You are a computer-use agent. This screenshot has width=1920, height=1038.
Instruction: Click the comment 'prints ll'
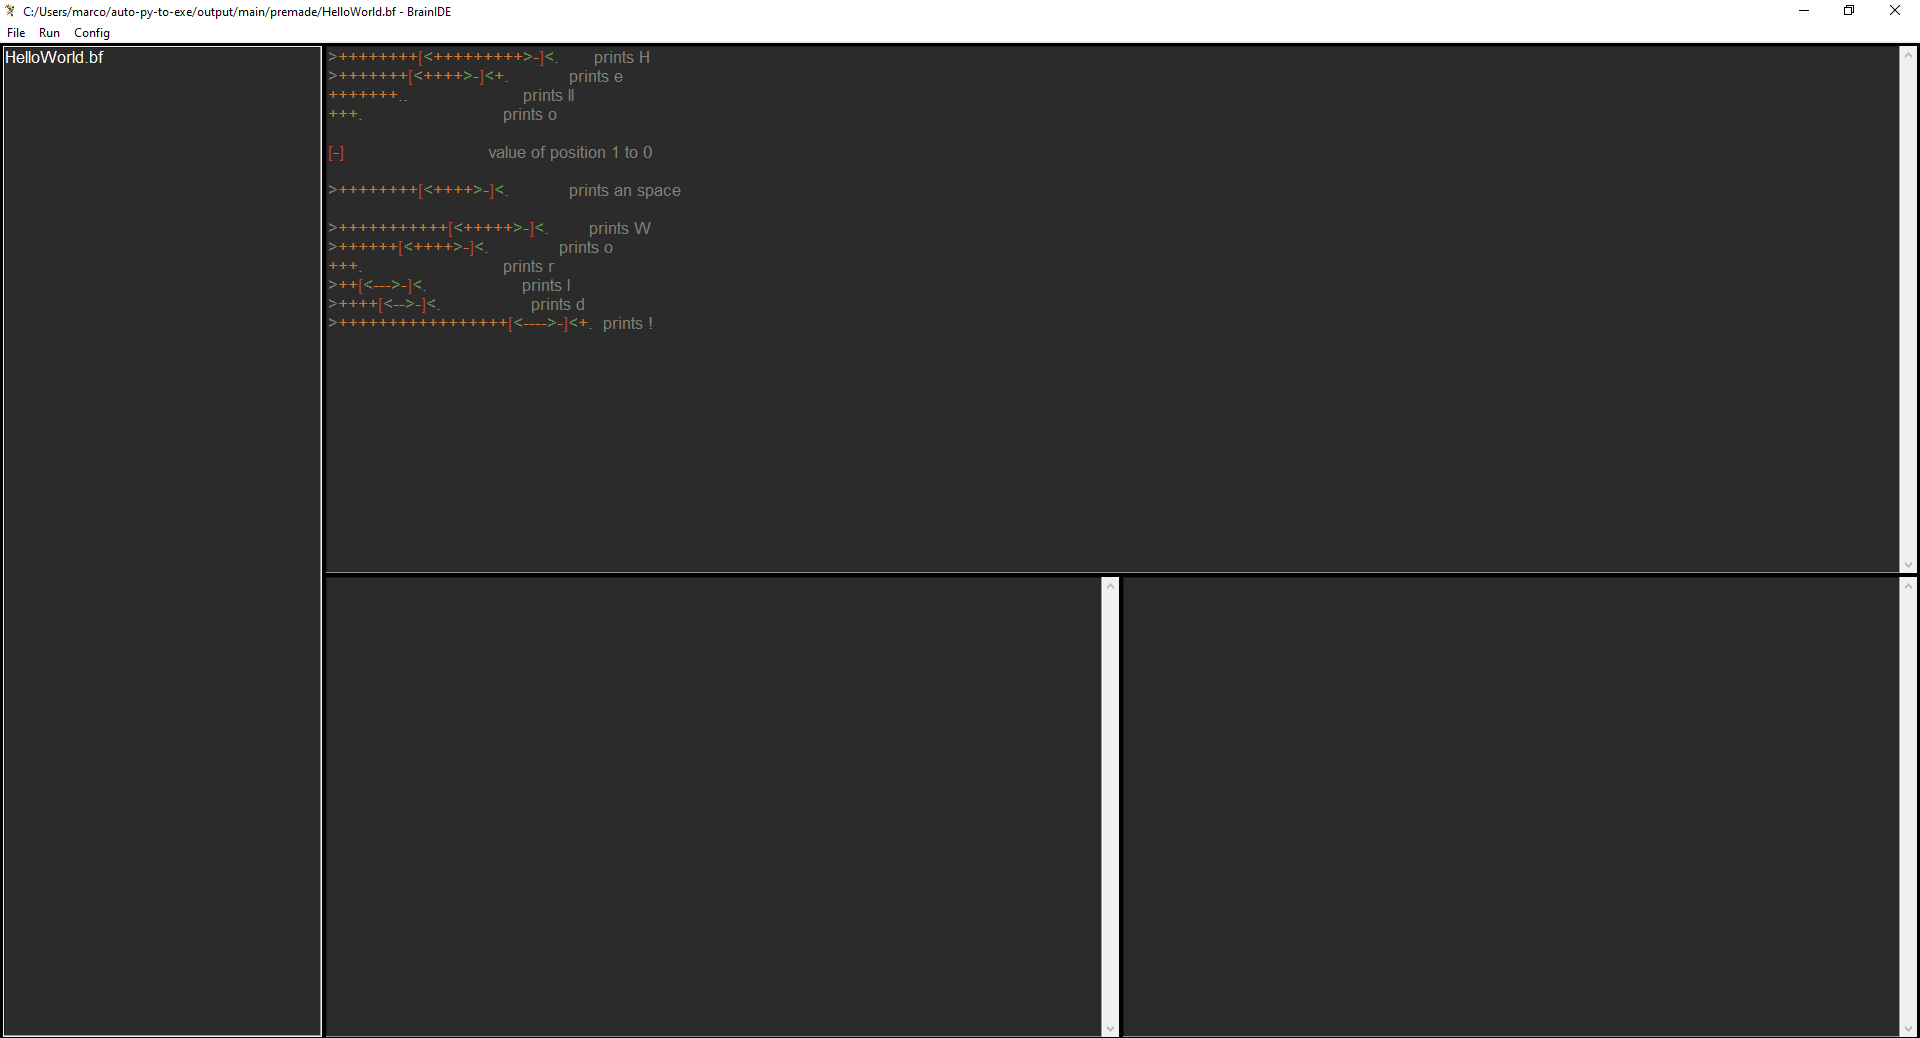click(x=549, y=96)
